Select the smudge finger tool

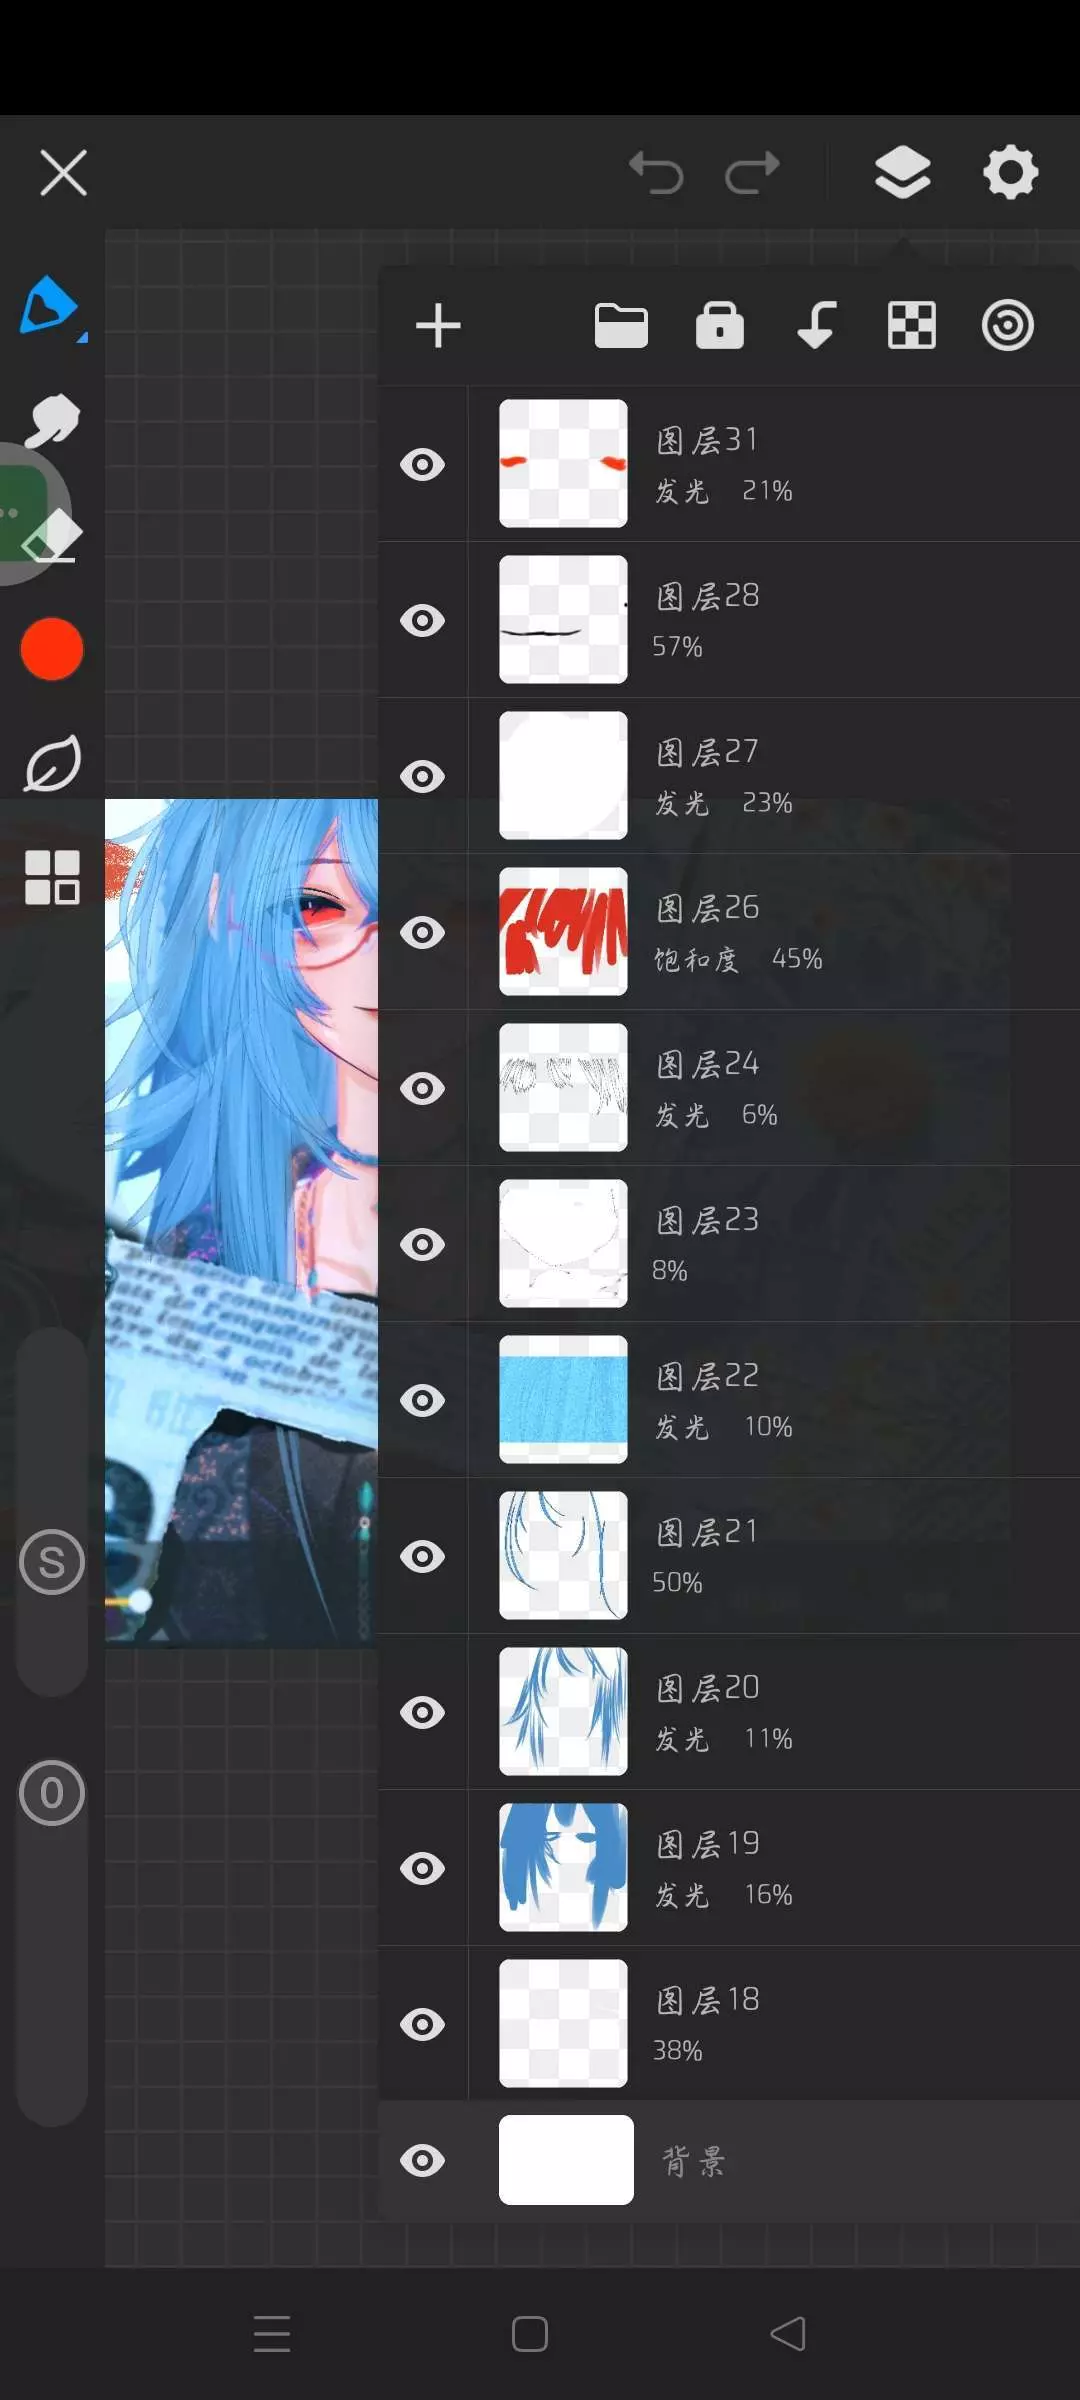click(x=50, y=420)
